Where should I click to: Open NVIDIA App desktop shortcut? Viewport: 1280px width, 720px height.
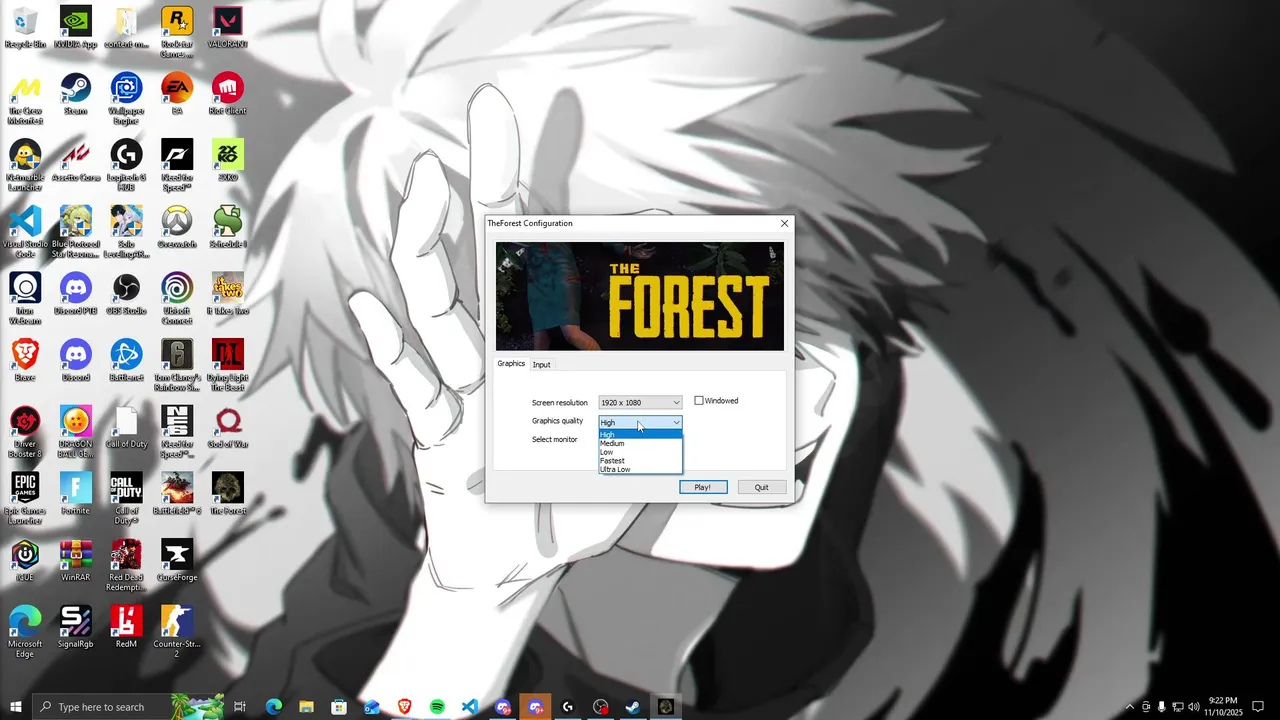click(x=76, y=28)
